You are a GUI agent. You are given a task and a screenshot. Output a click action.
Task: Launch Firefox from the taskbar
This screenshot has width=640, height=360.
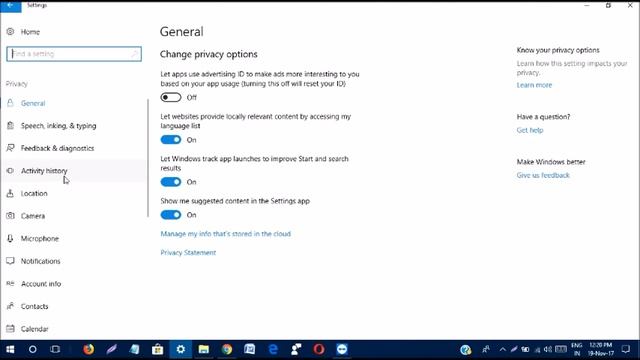pos(88,349)
